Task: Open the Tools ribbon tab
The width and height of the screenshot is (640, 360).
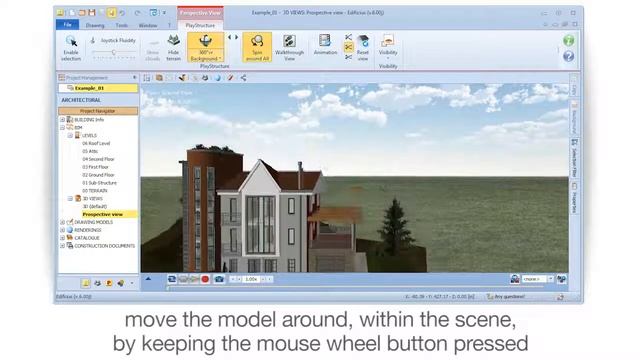Action: 121,25
